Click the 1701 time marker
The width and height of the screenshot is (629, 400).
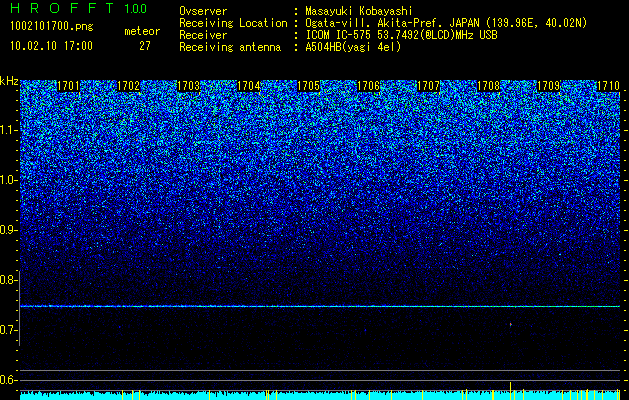(x=69, y=86)
